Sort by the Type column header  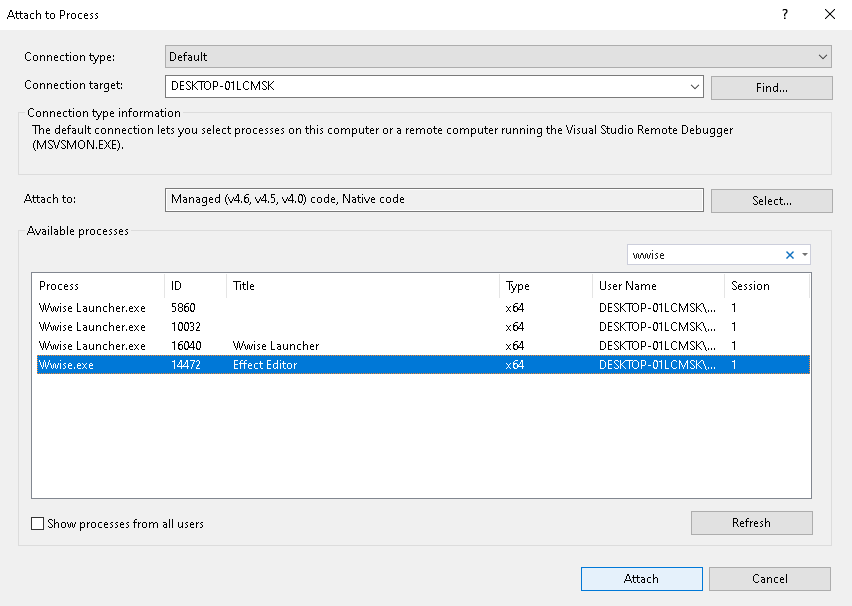[546, 286]
